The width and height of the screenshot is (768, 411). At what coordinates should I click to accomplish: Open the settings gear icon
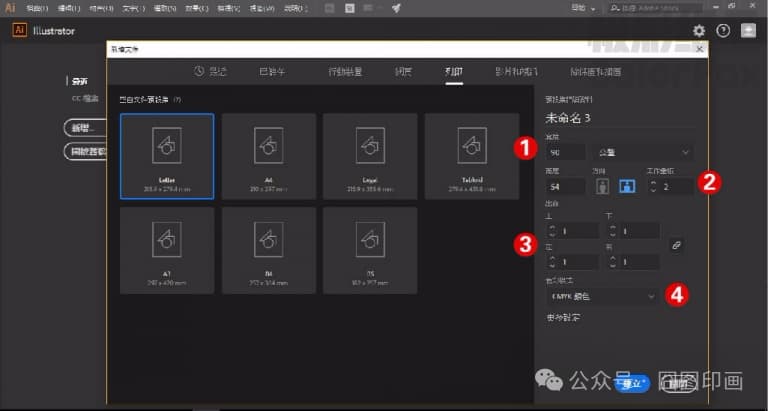coord(699,31)
